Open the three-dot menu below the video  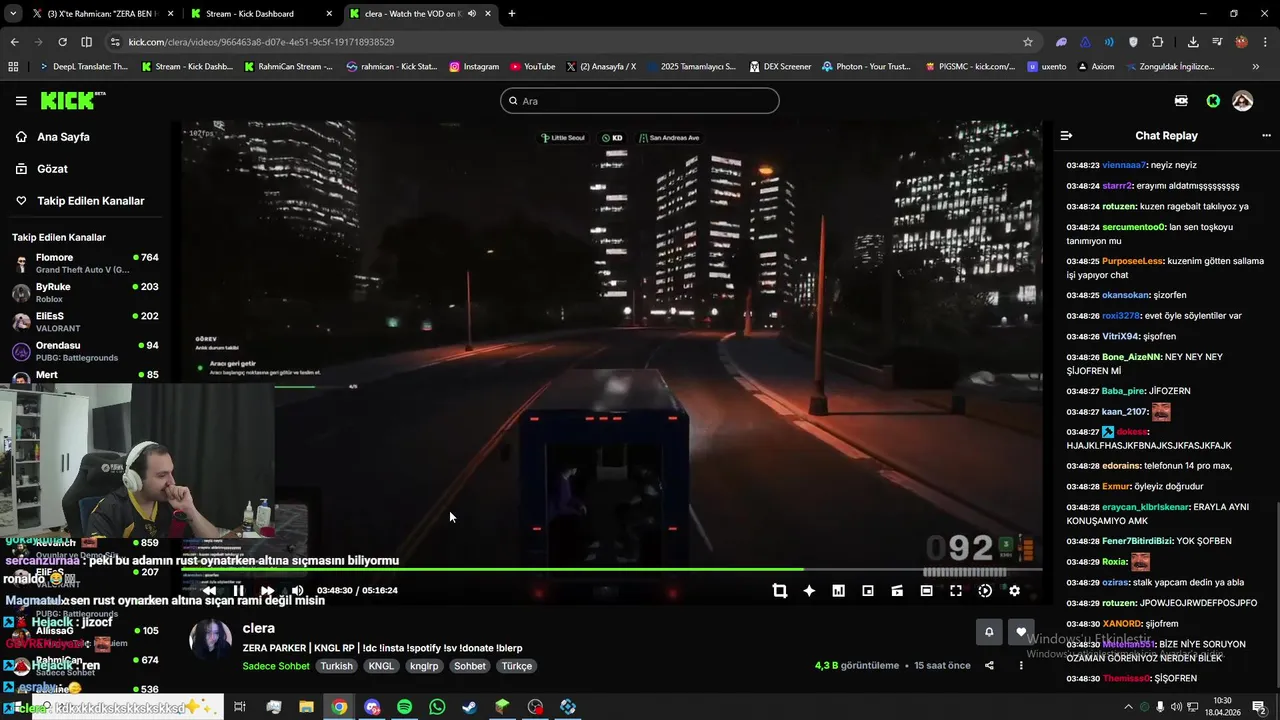pyautogui.click(x=1021, y=666)
